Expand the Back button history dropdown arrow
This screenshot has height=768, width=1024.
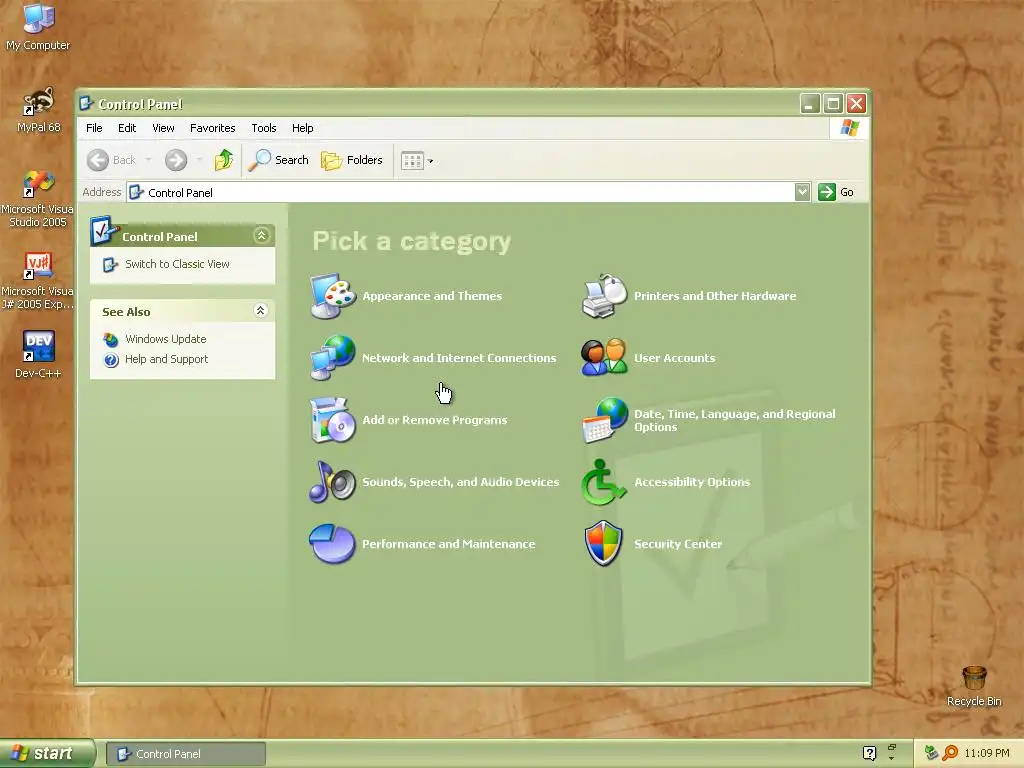tap(148, 160)
